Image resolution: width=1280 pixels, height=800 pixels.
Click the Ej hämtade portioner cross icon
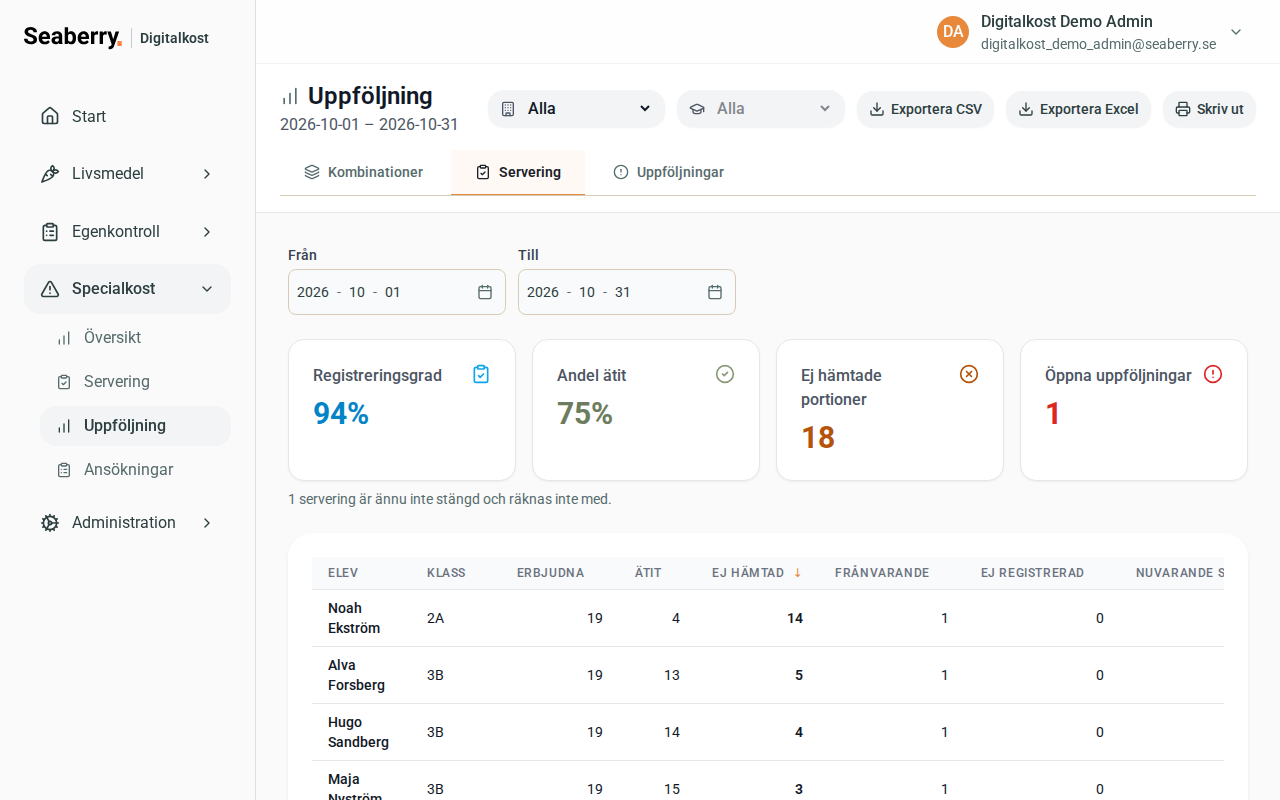pyautogui.click(x=969, y=374)
